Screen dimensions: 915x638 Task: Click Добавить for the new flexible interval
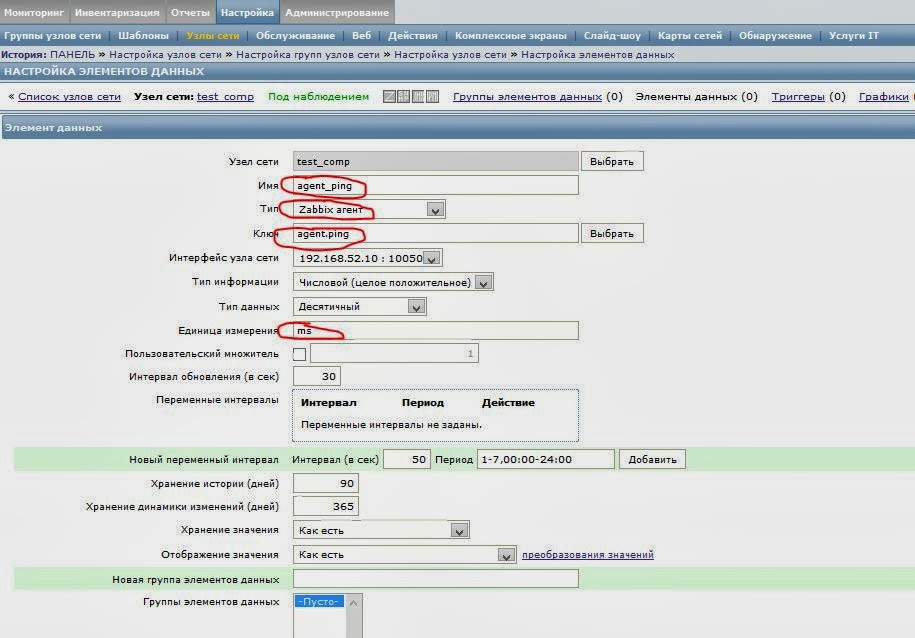[653, 458]
